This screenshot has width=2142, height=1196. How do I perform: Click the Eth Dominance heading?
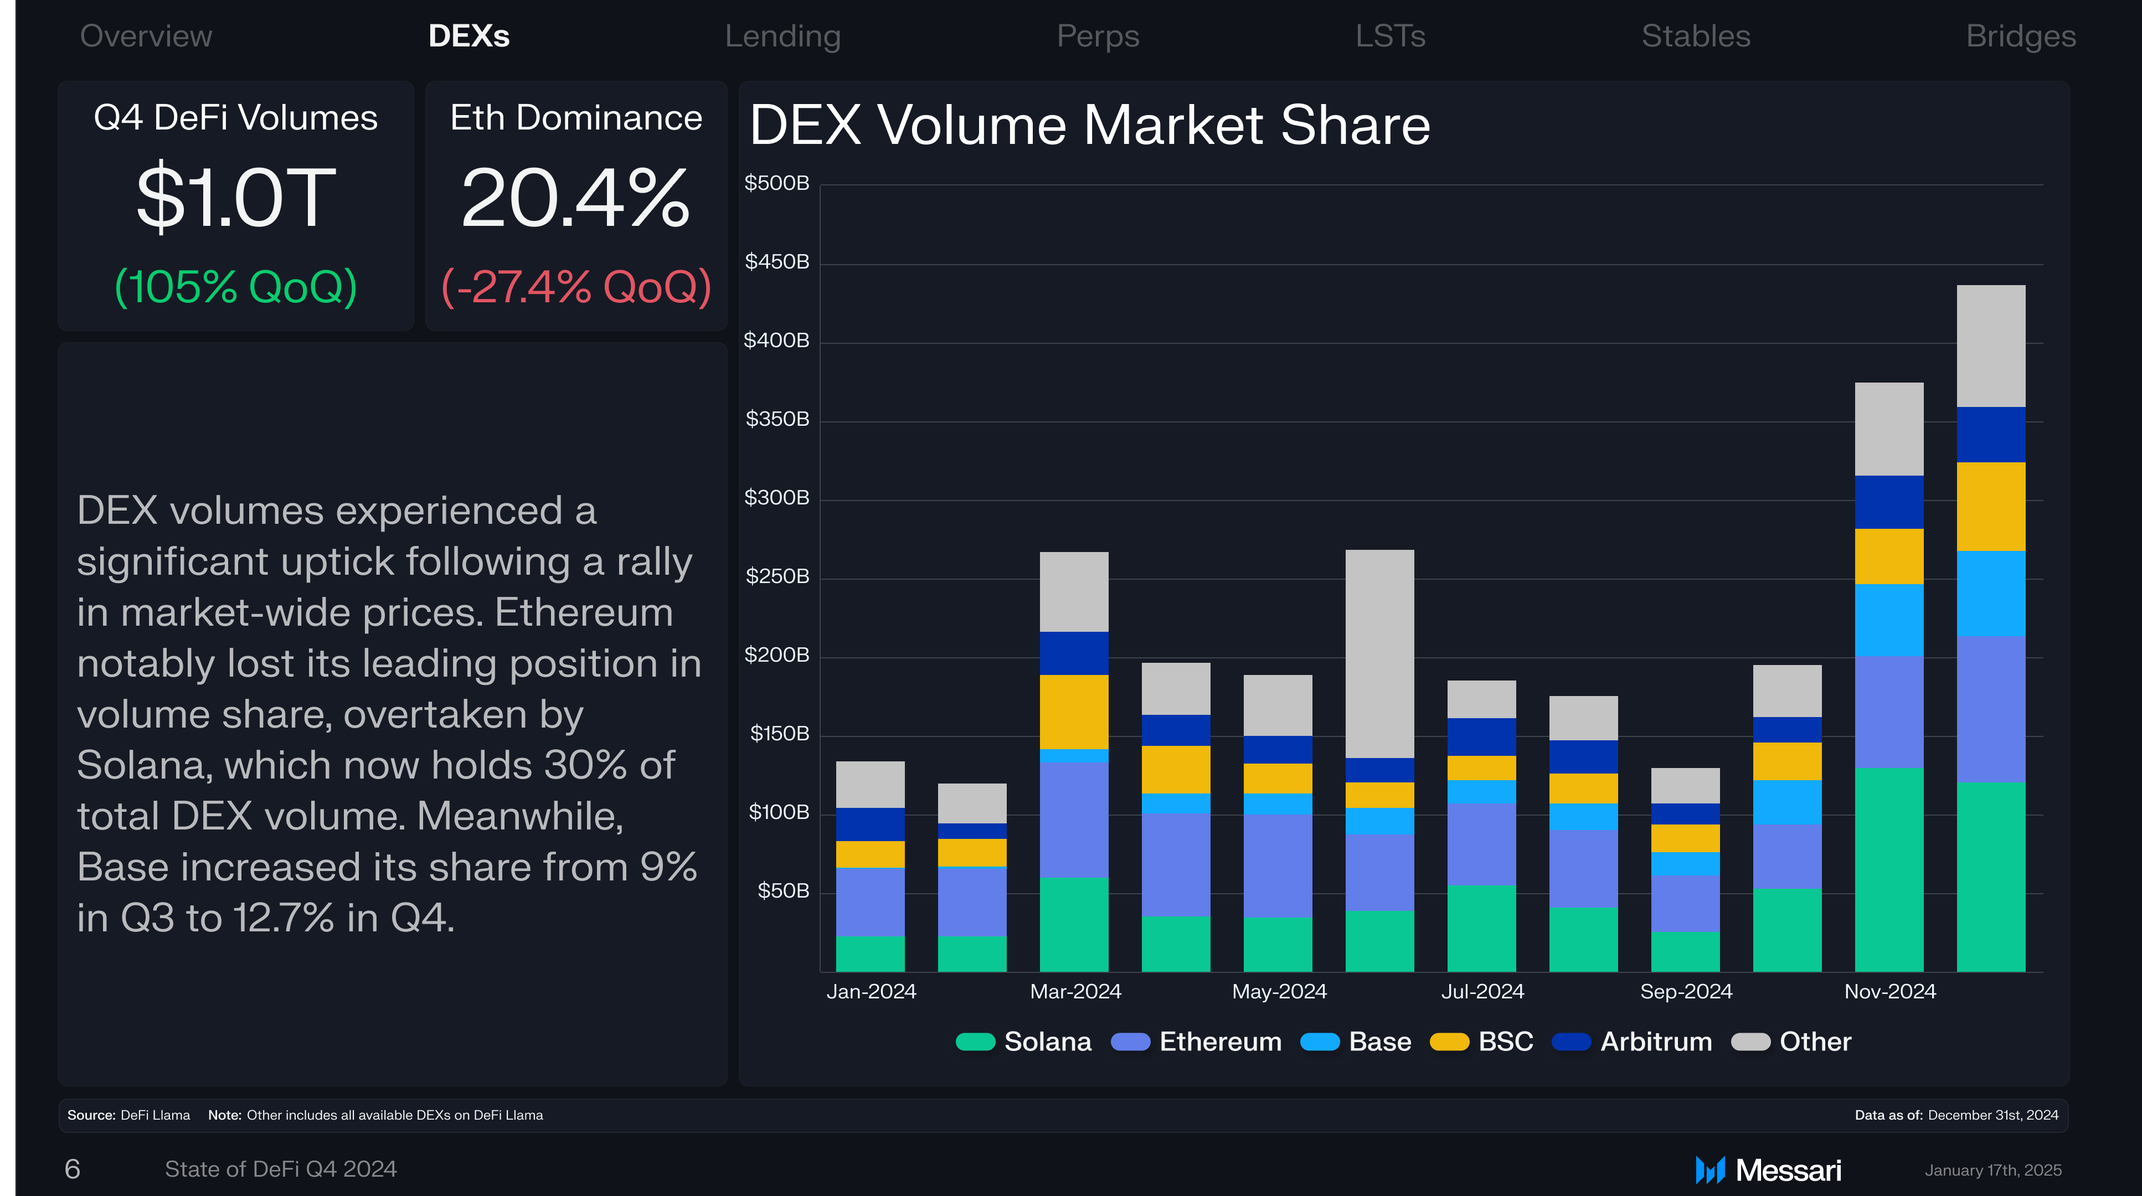576,118
